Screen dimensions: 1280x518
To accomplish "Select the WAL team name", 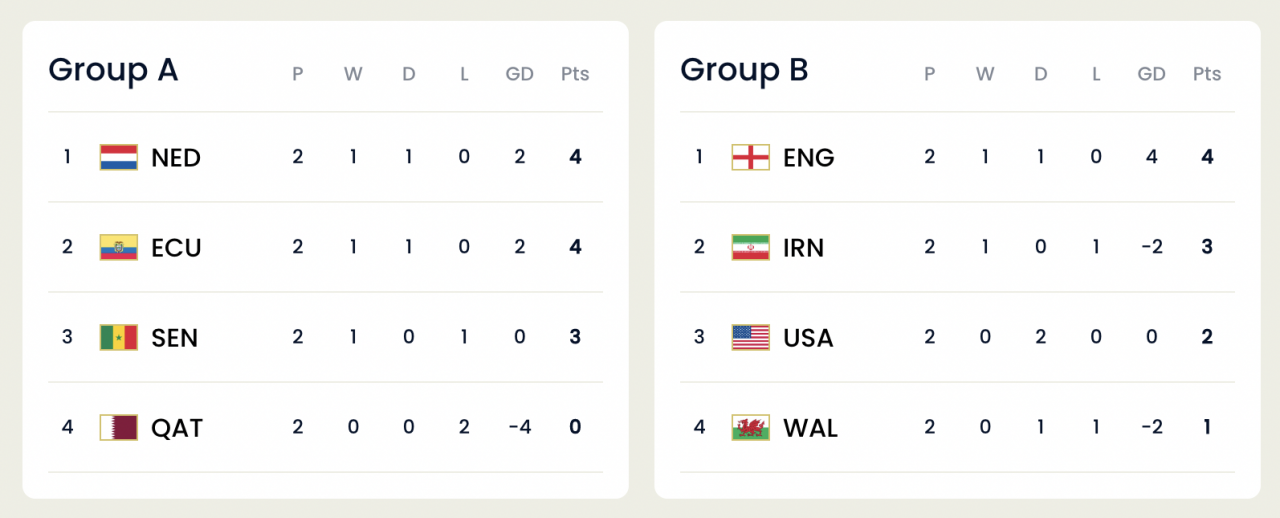I will [811, 428].
